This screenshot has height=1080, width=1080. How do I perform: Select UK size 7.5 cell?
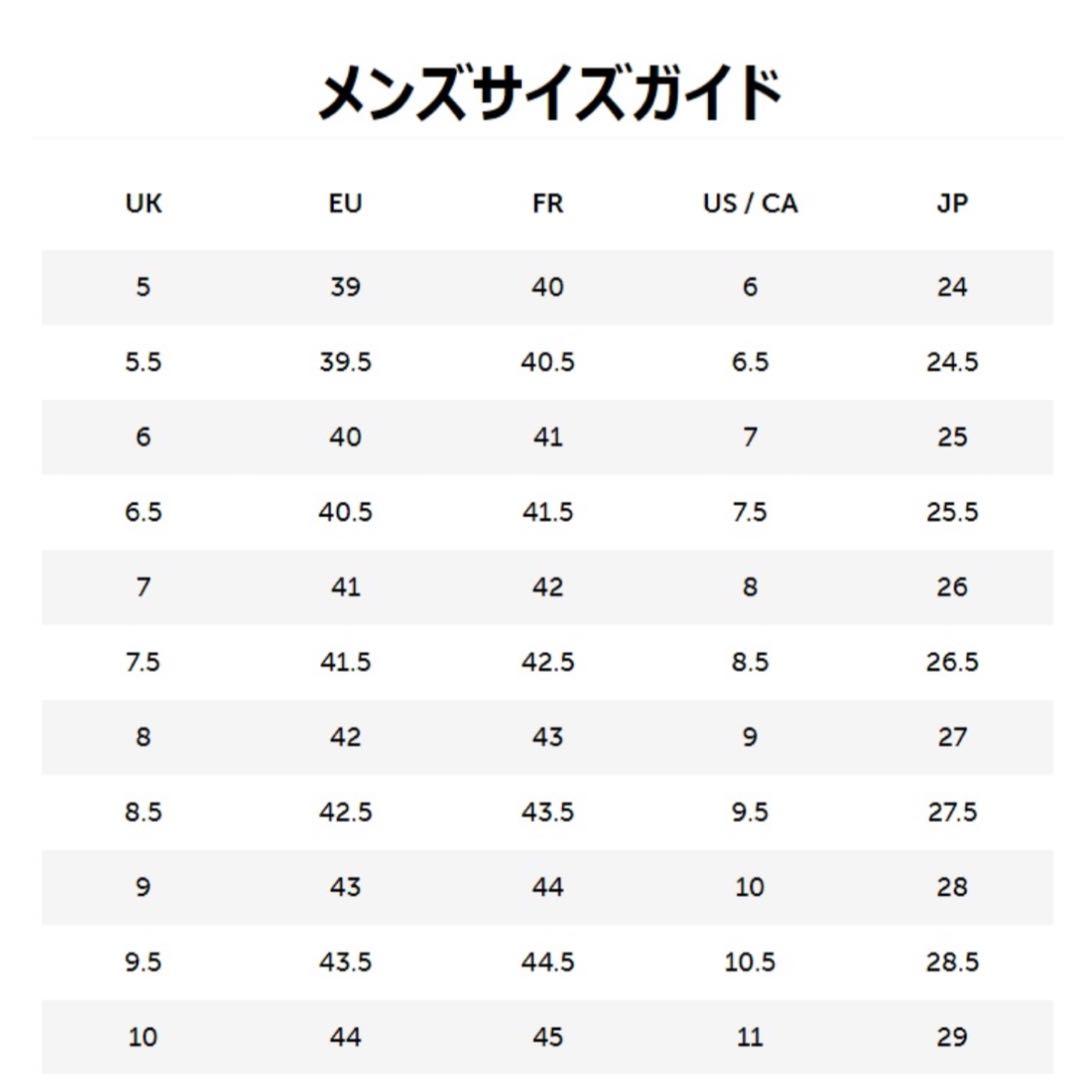(x=143, y=662)
